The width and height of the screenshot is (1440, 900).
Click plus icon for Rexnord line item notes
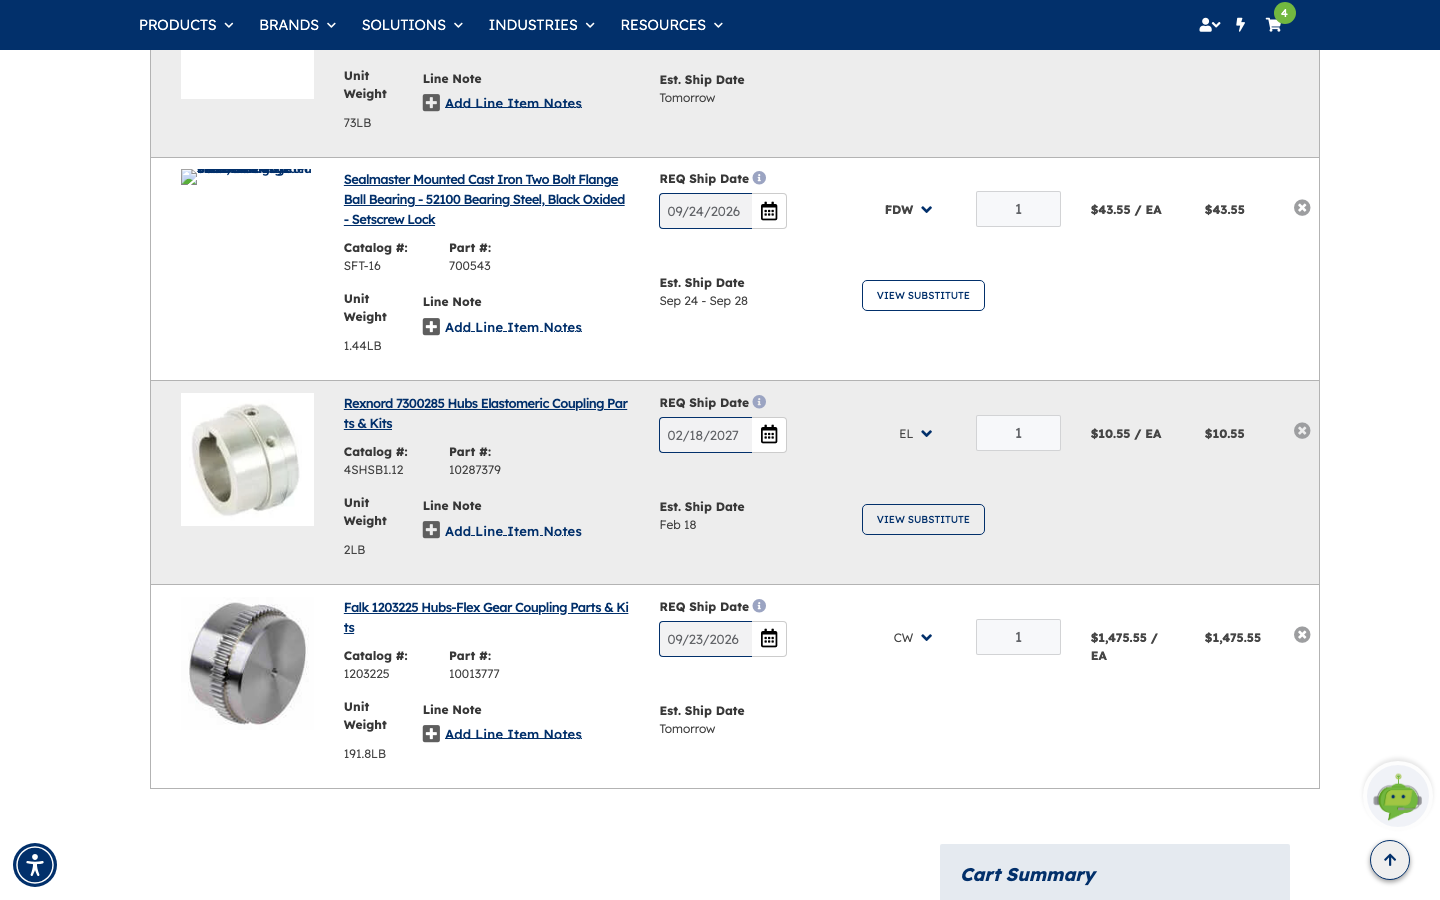pyautogui.click(x=431, y=530)
